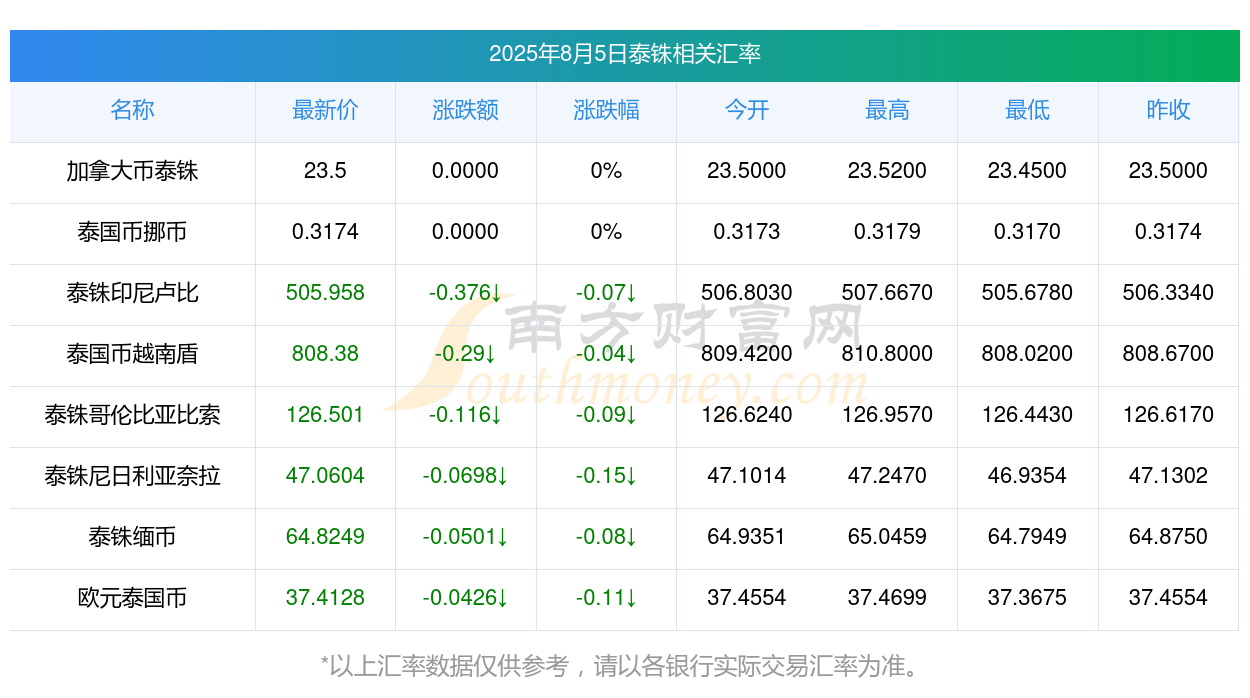Click the title 2025年8月5日泰铢相关汇率
Viewport: 1250px width, 698px height.
tap(625, 54)
